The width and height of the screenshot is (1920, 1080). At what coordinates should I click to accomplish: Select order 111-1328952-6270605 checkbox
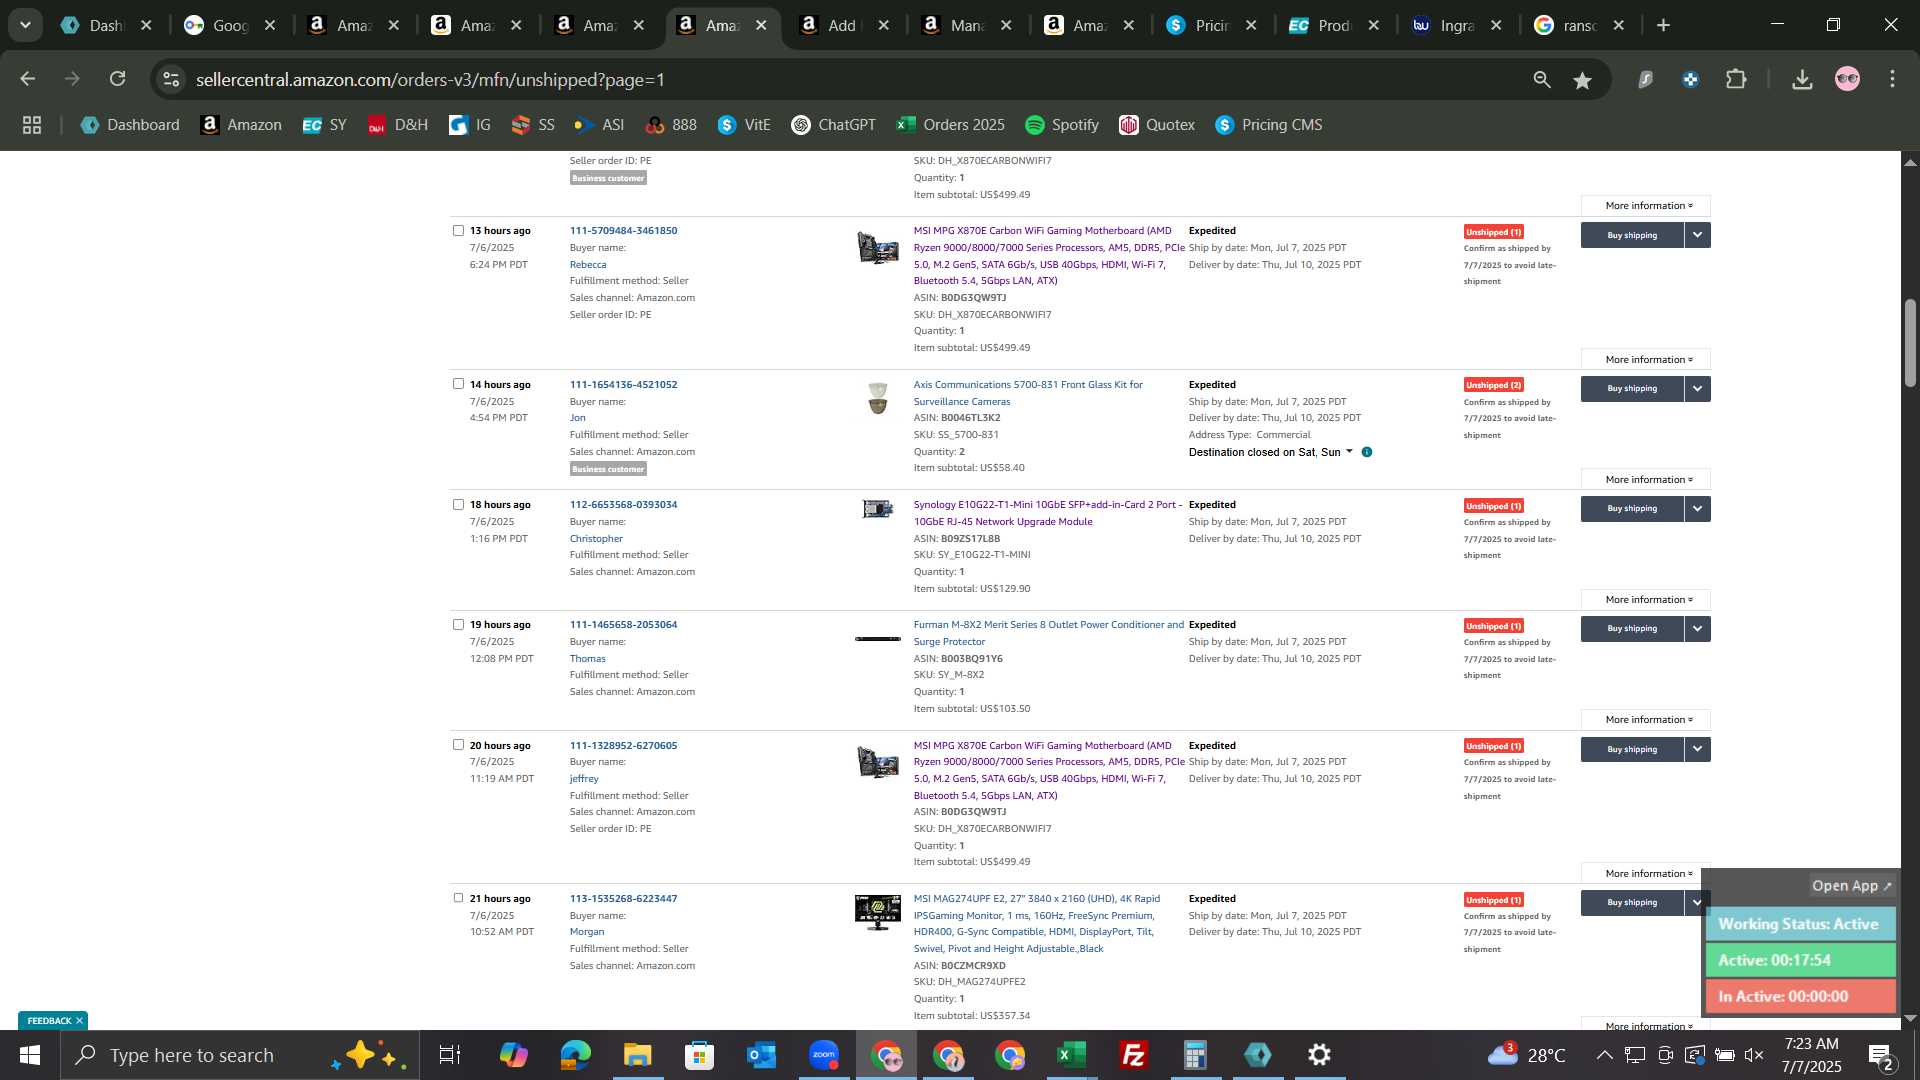click(x=458, y=745)
